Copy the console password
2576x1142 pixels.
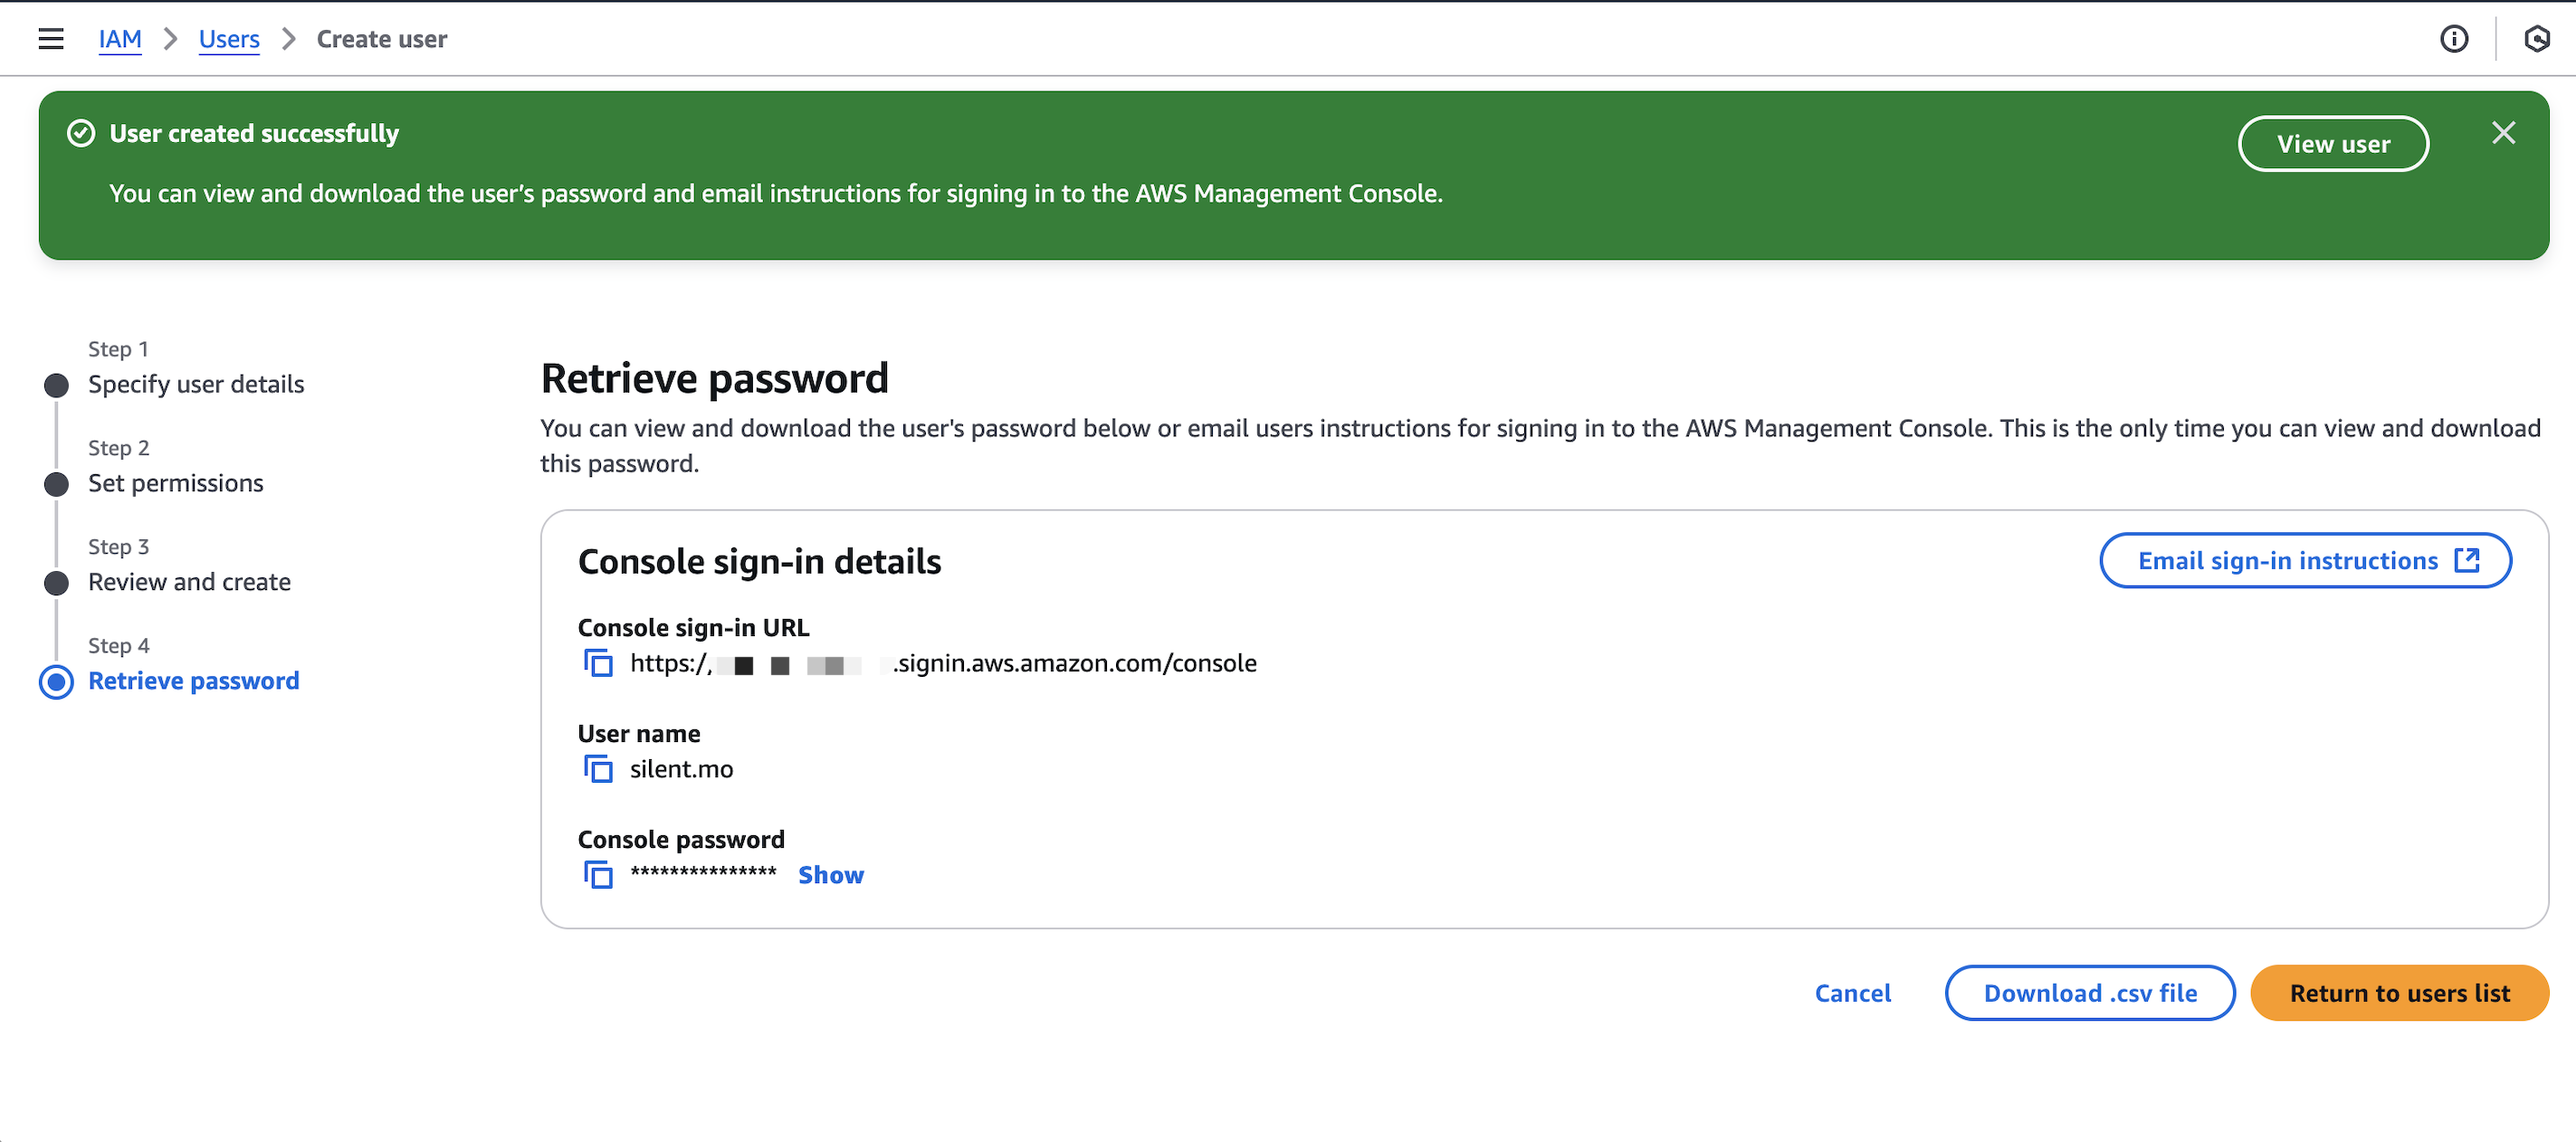tap(598, 874)
